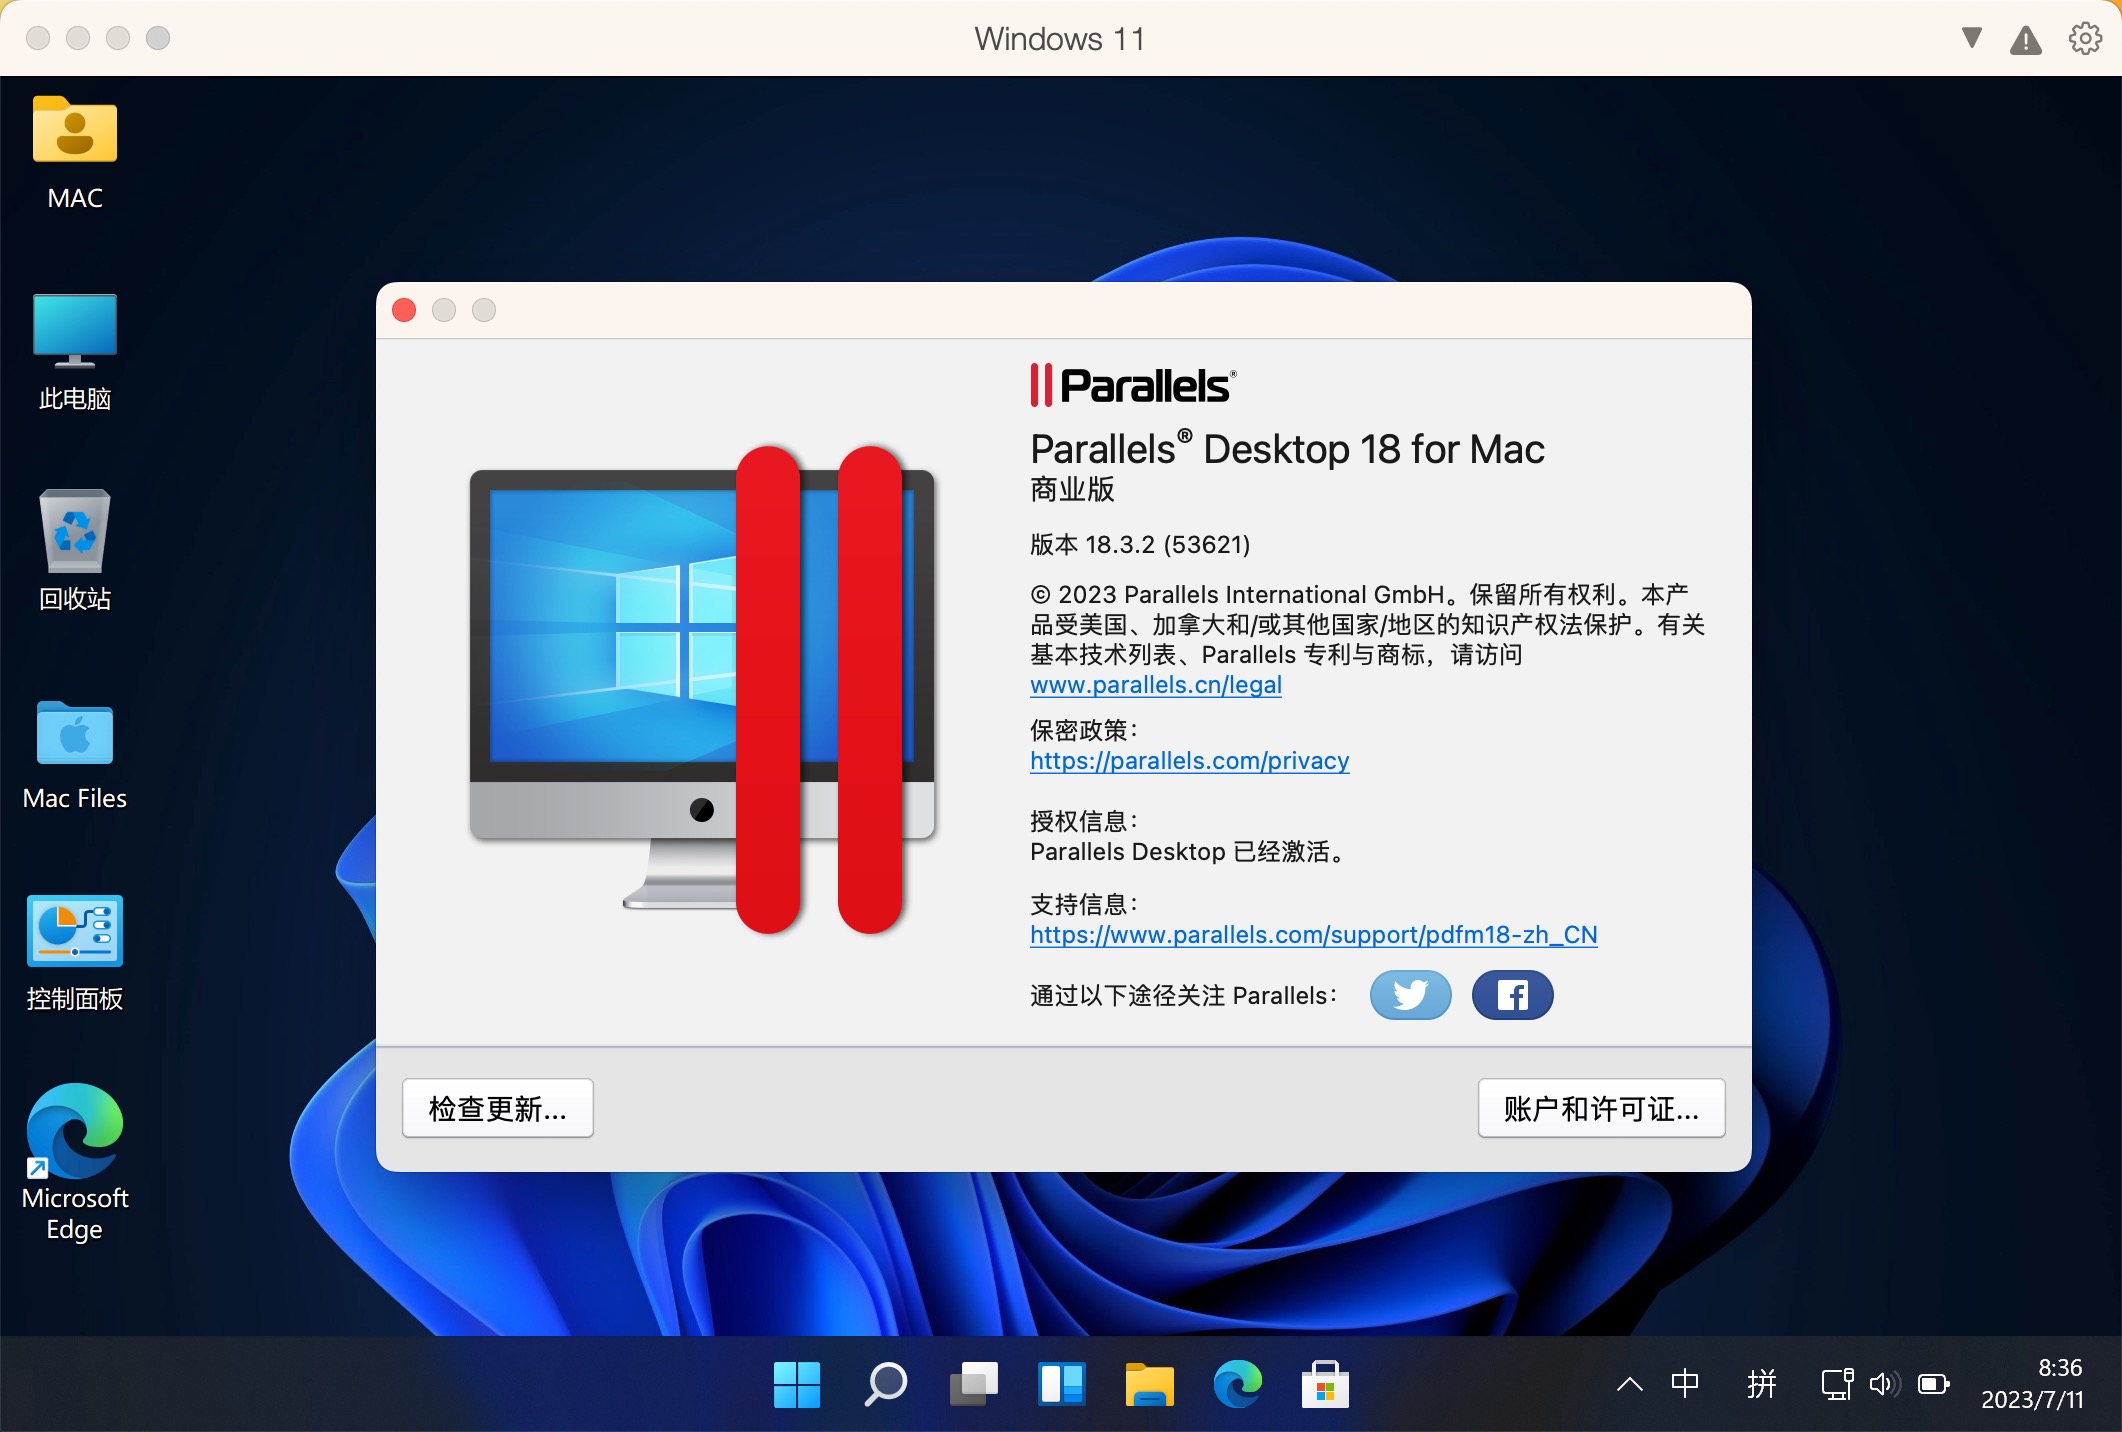Click the Facebook follow button

pos(1512,995)
